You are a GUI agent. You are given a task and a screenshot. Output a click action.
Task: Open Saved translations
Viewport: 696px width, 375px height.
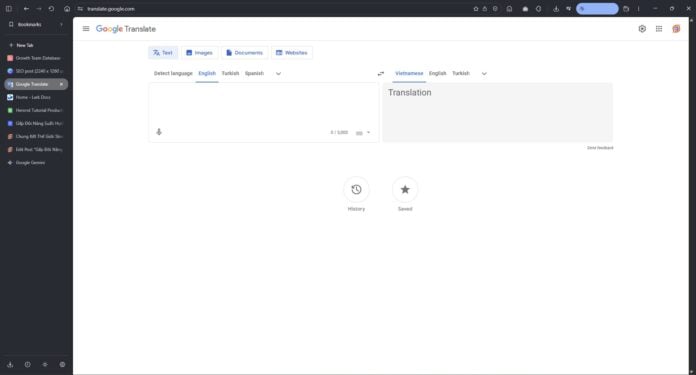click(x=405, y=190)
